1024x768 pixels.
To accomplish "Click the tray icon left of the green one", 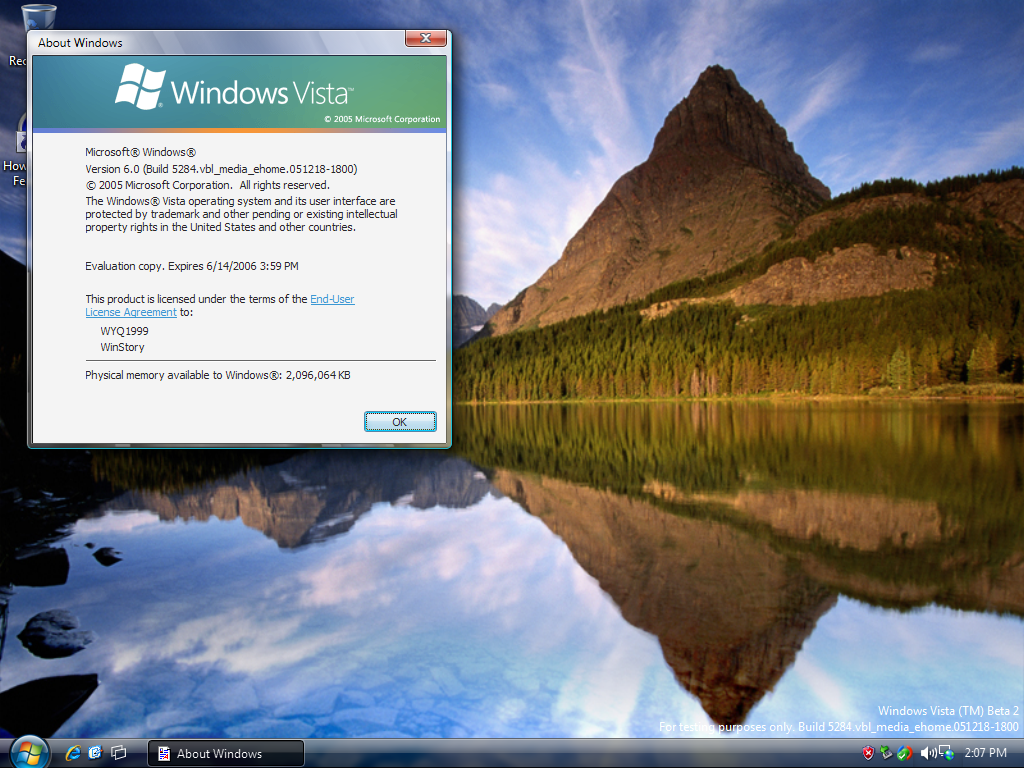I will coord(886,753).
